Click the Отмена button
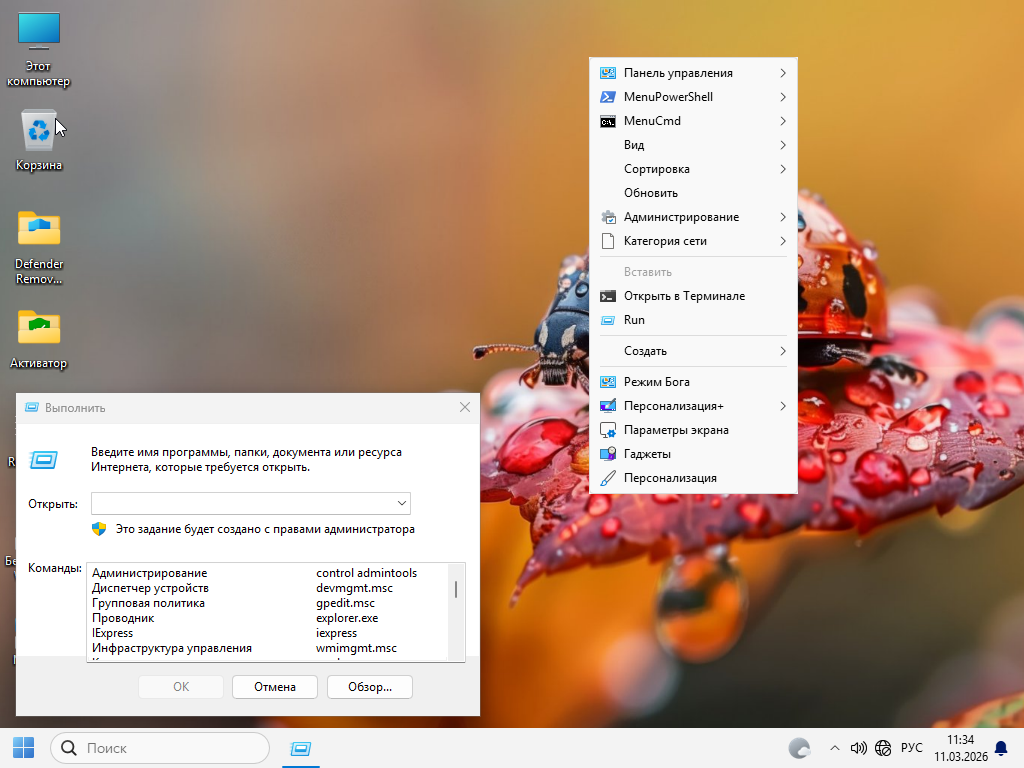 point(274,687)
